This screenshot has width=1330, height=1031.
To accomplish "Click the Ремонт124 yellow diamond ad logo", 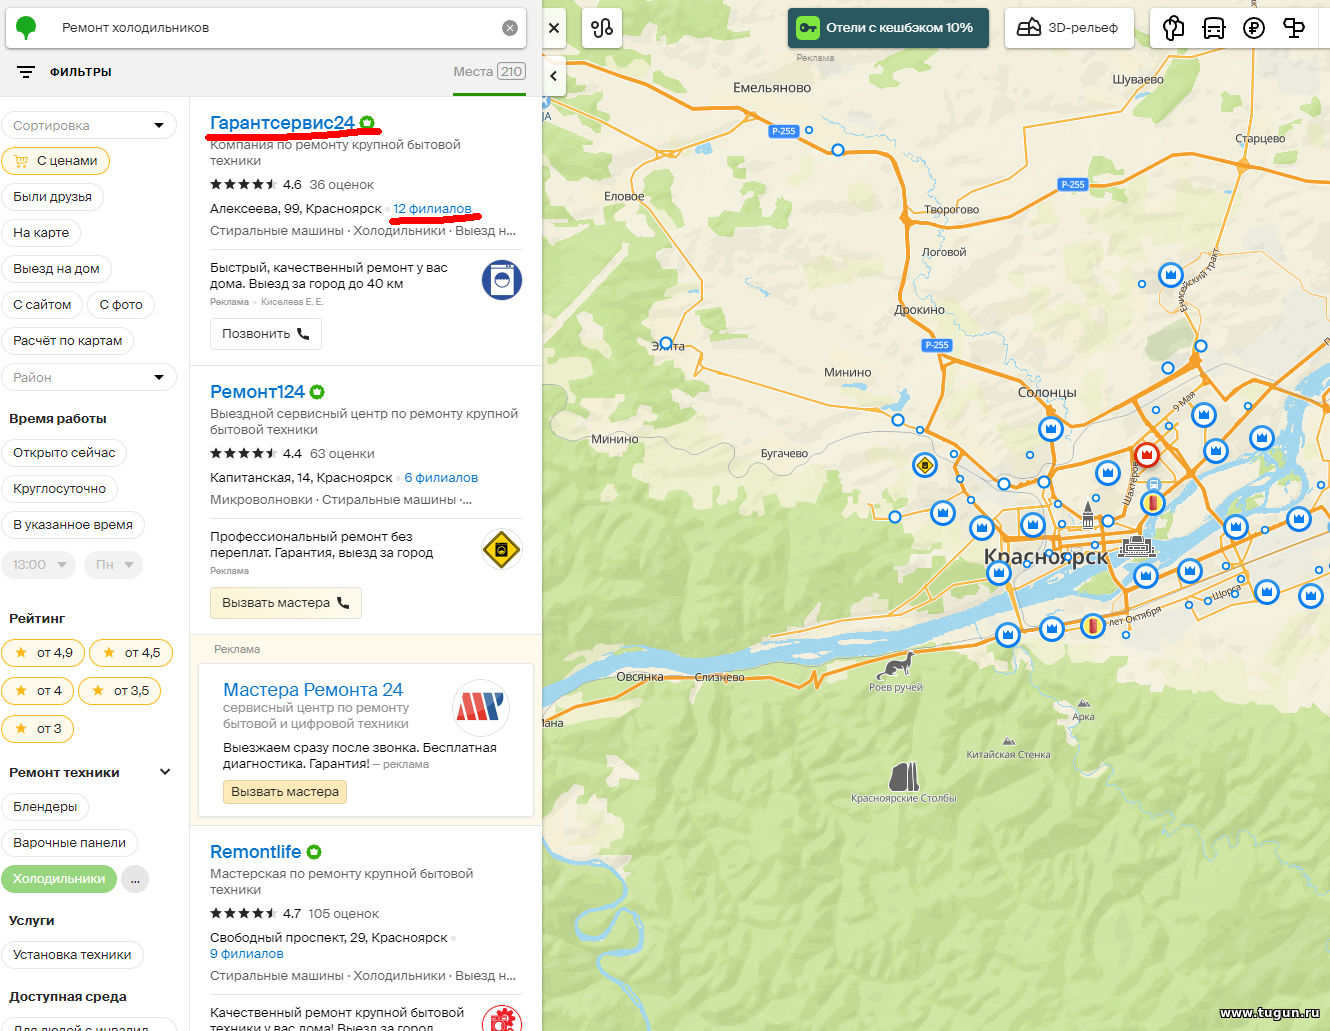I will (502, 549).
